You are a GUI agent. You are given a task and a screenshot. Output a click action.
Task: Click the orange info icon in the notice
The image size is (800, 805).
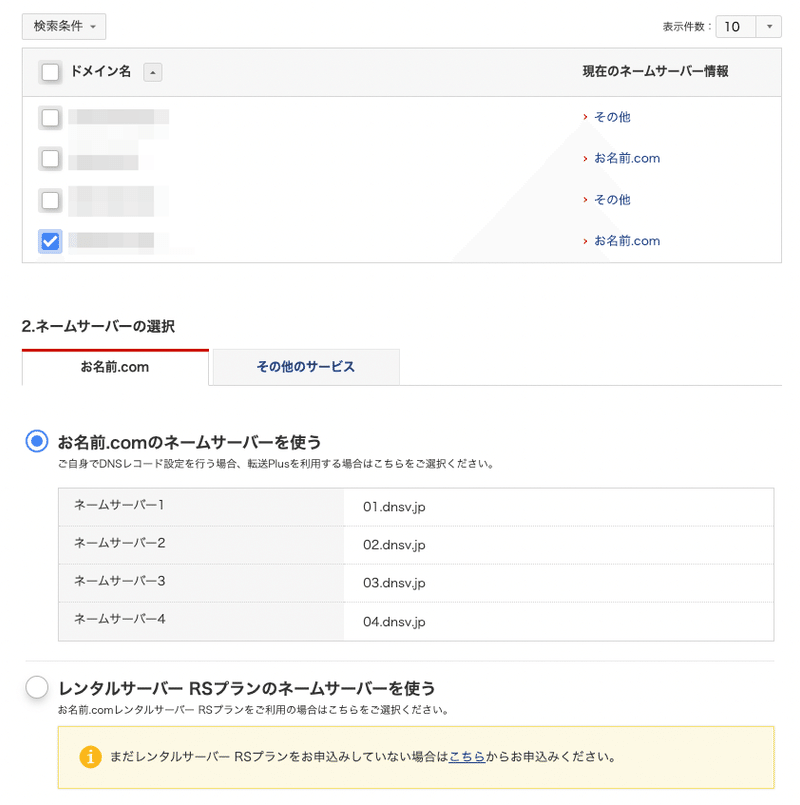pyautogui.click(x=90, y=757)
